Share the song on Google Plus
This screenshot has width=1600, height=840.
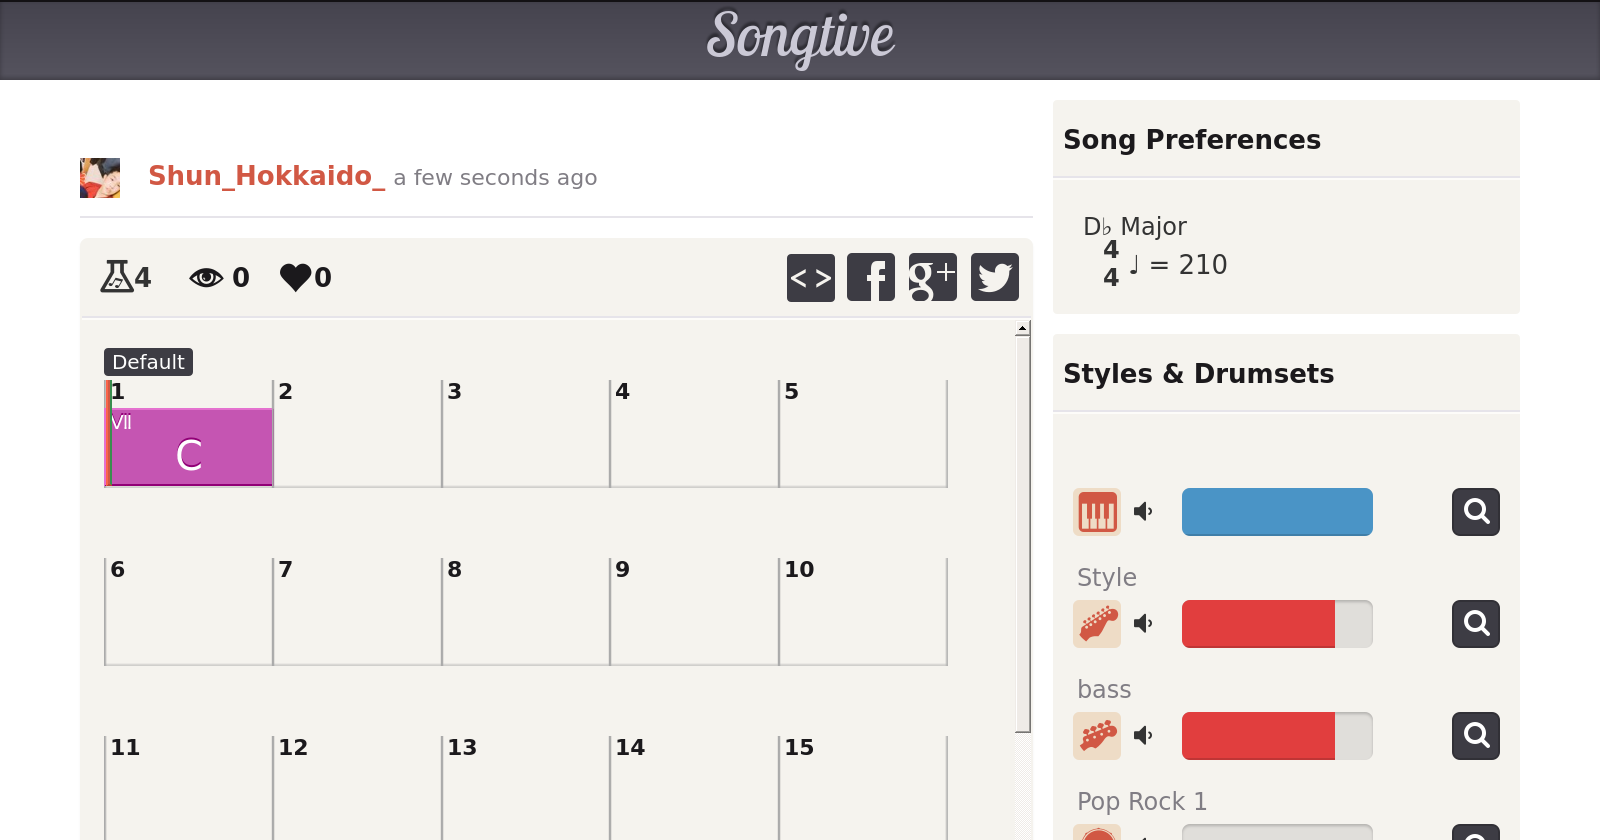click(932, 278)
